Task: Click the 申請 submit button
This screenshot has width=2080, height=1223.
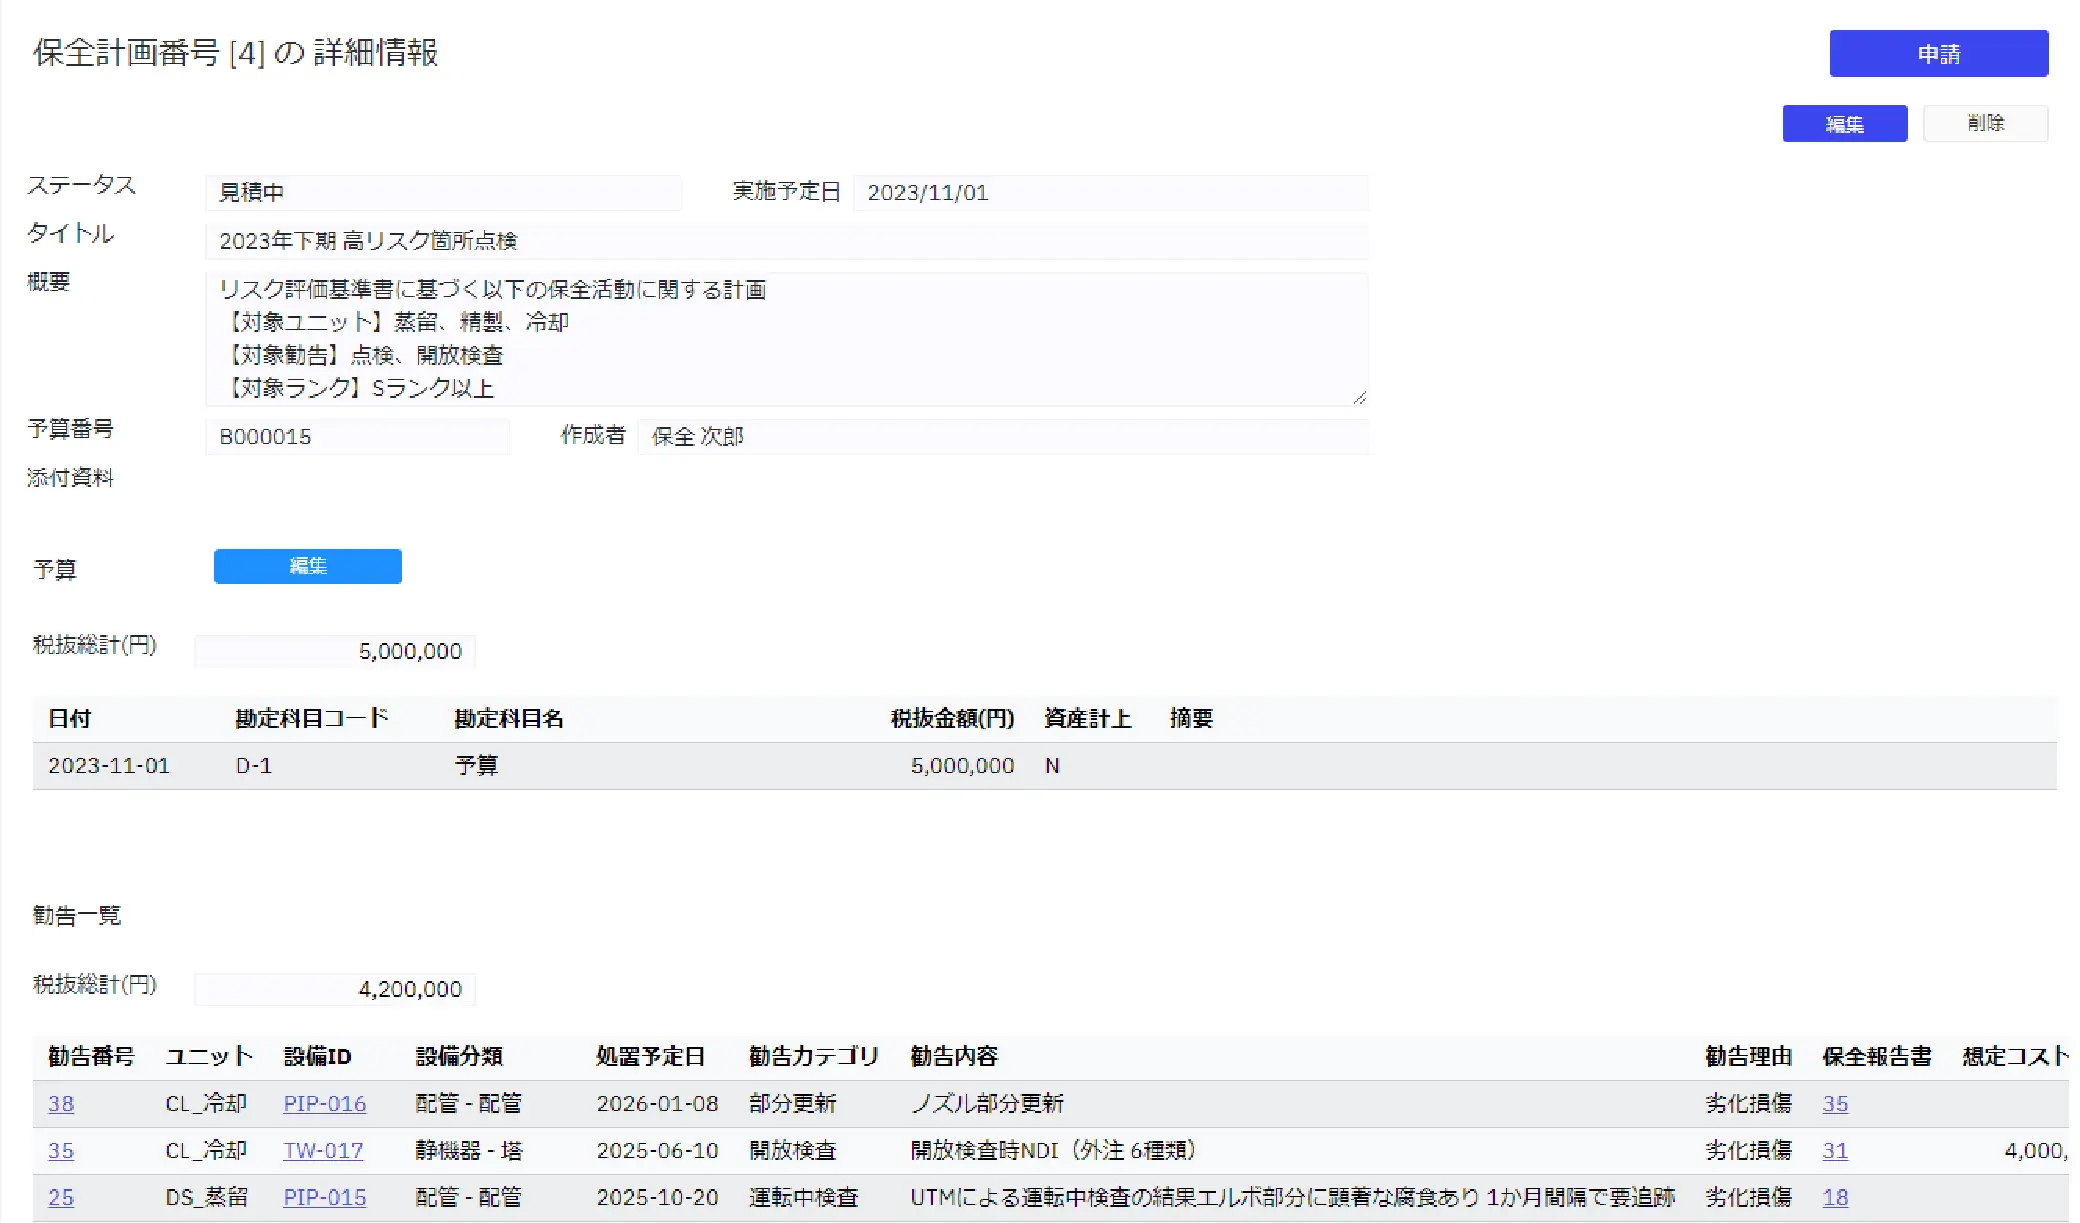Action: (1938, 54)
